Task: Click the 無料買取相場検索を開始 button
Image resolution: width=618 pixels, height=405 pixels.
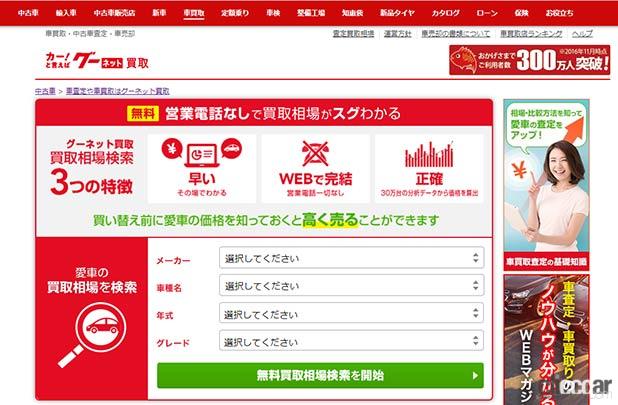Action: click(320, 375)
